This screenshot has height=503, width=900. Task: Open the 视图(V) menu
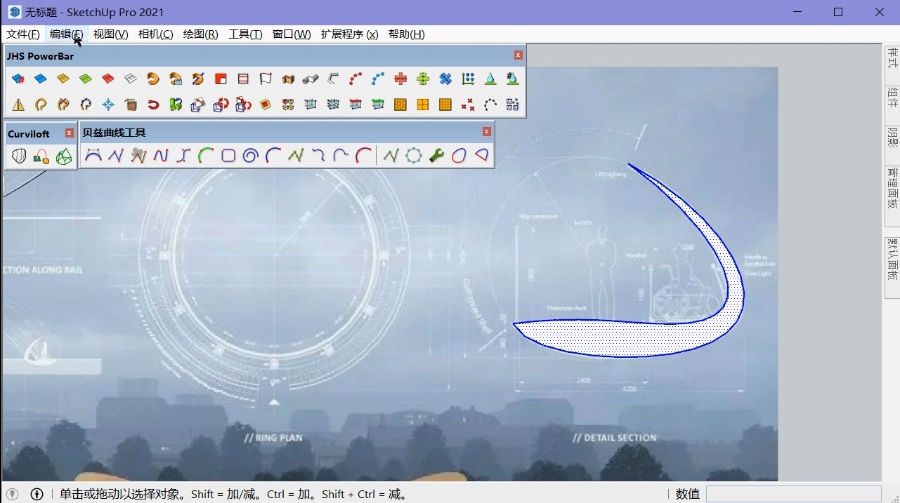coord(110,34)
